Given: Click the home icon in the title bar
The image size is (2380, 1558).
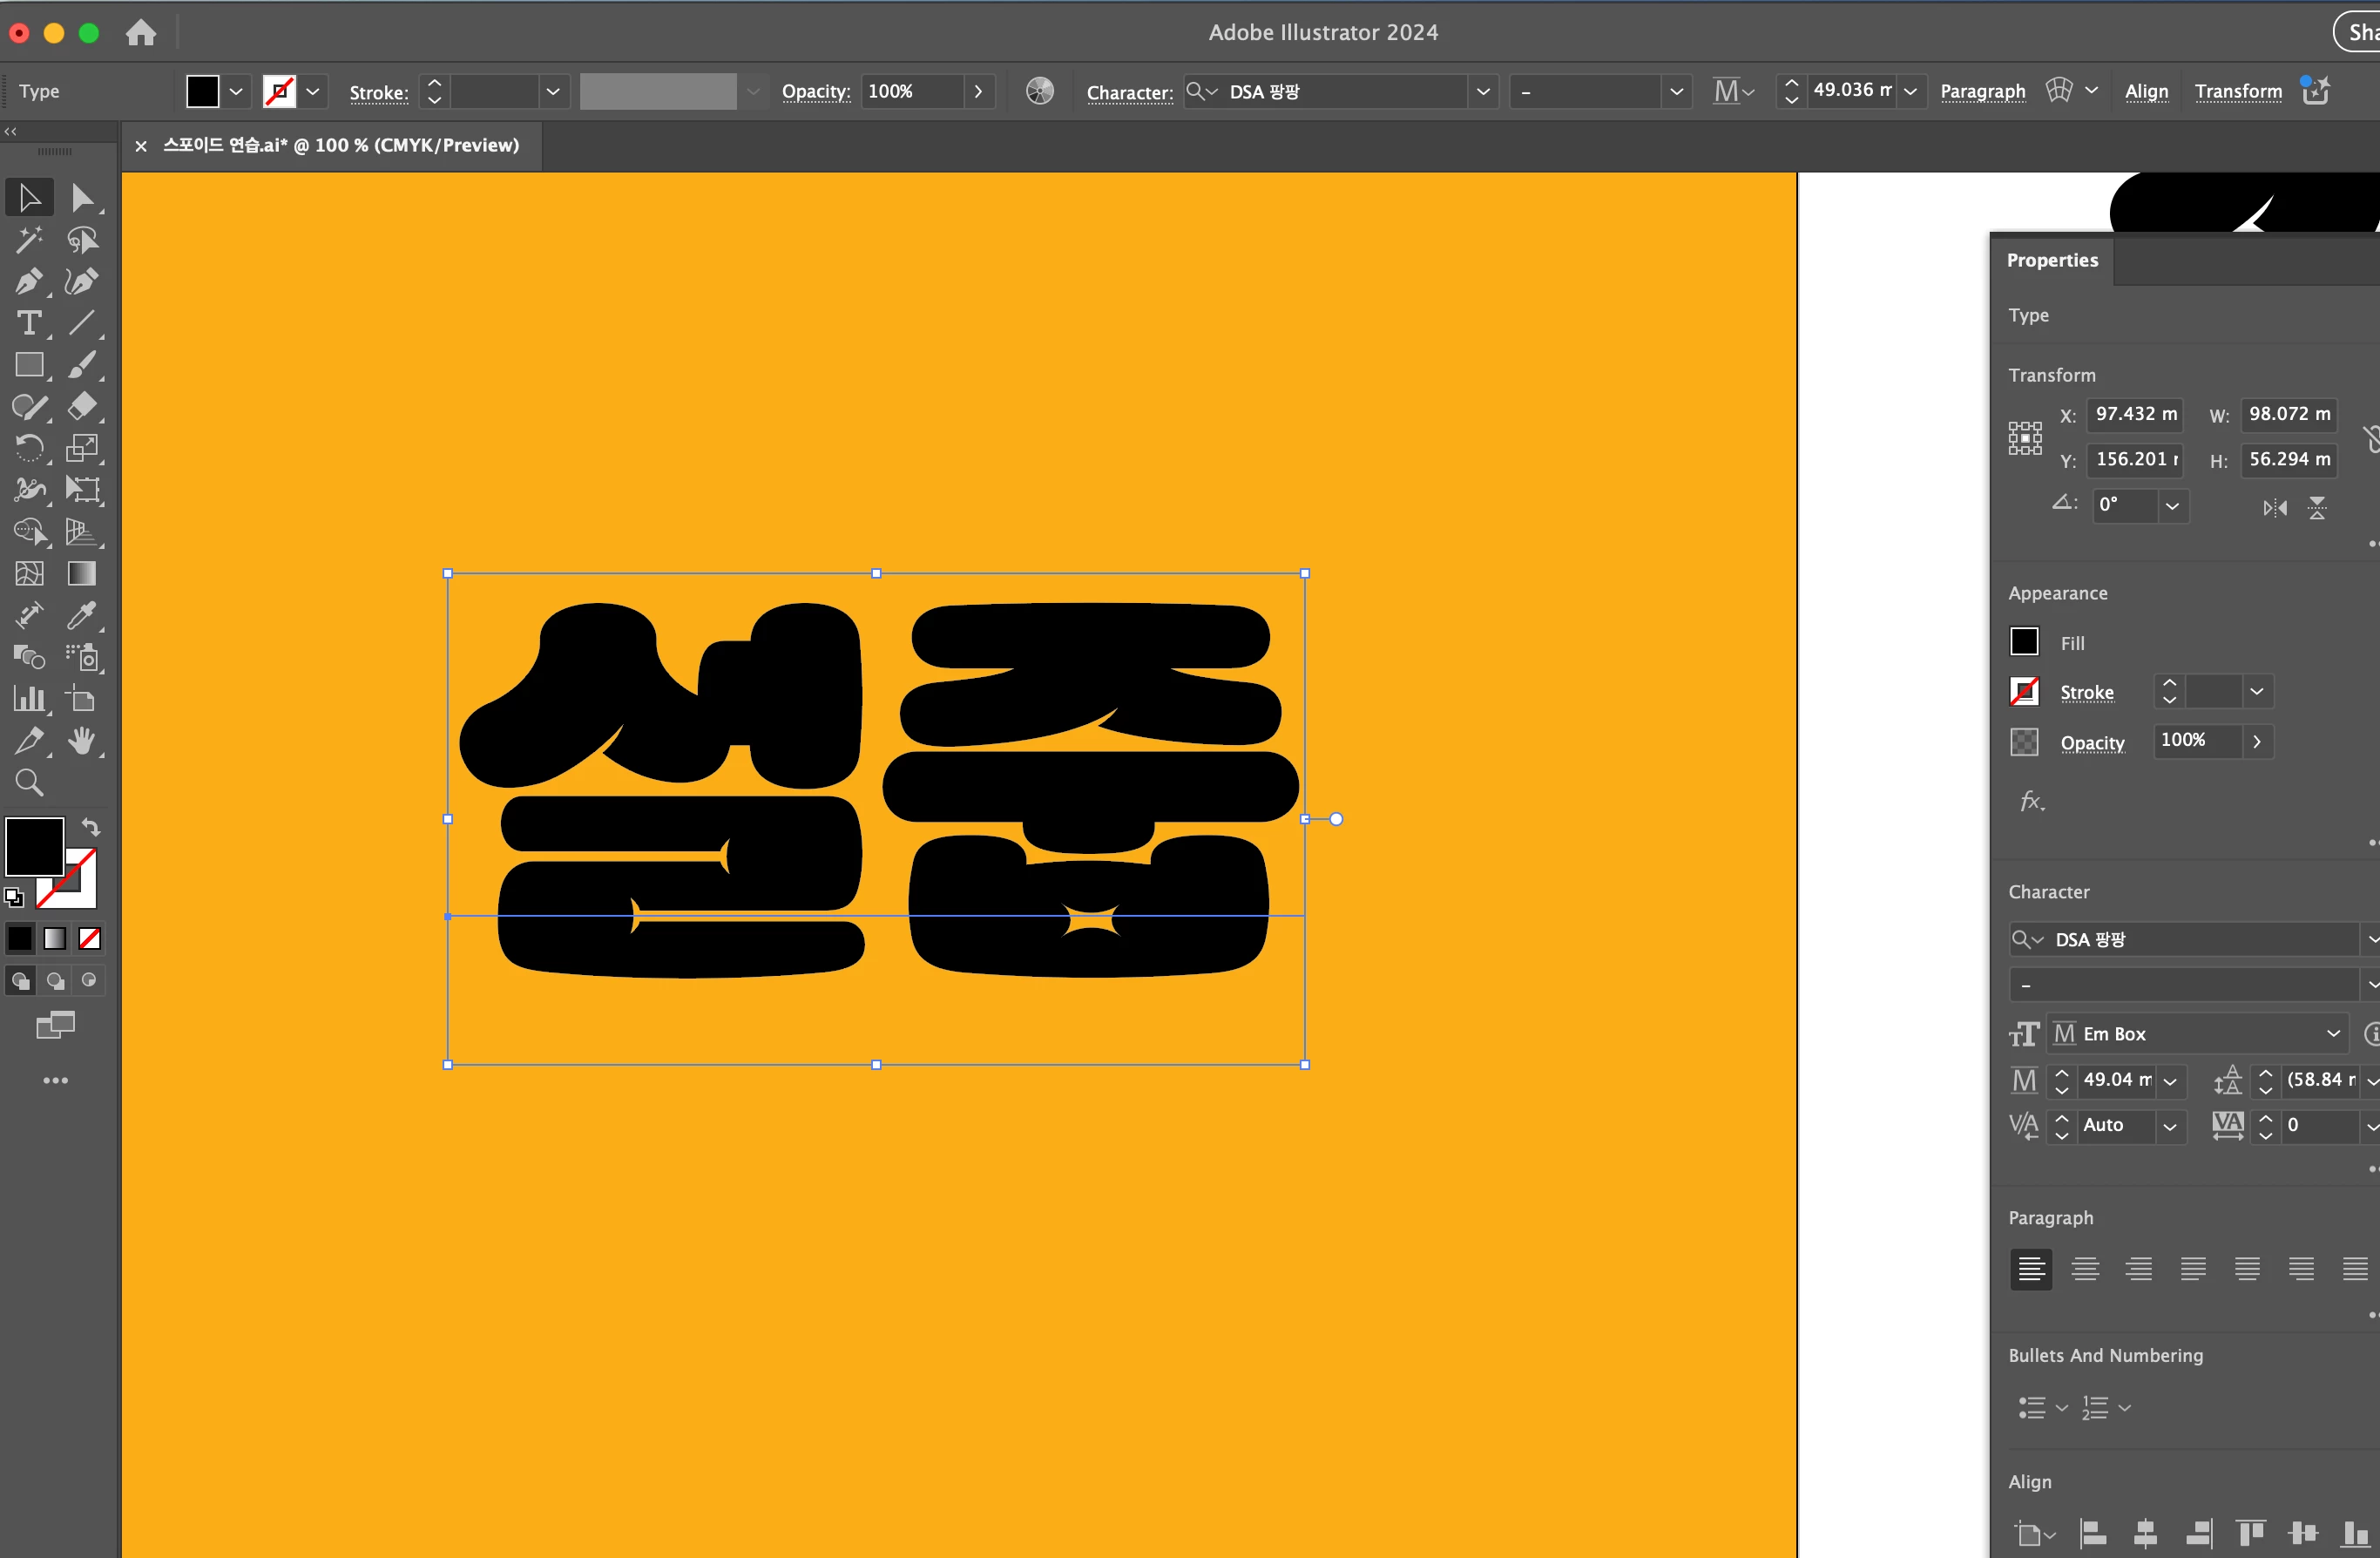Looking at the screenshot, I should click(x=141, y=32).
